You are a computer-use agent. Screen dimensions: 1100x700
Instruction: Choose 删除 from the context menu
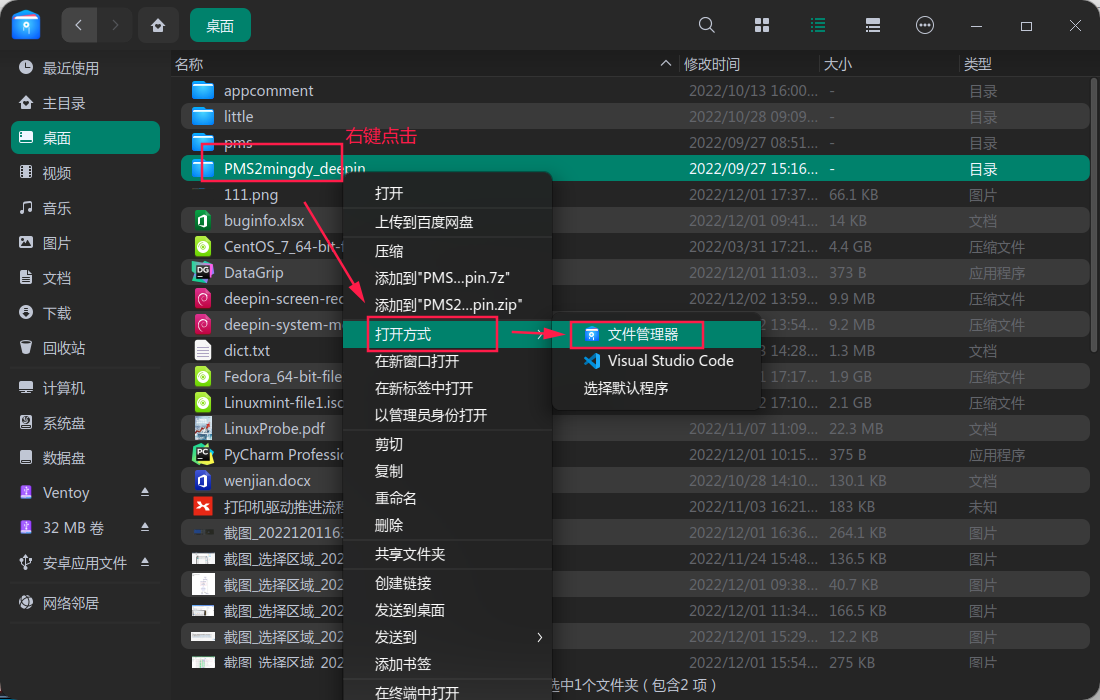[x=447, y=525]
